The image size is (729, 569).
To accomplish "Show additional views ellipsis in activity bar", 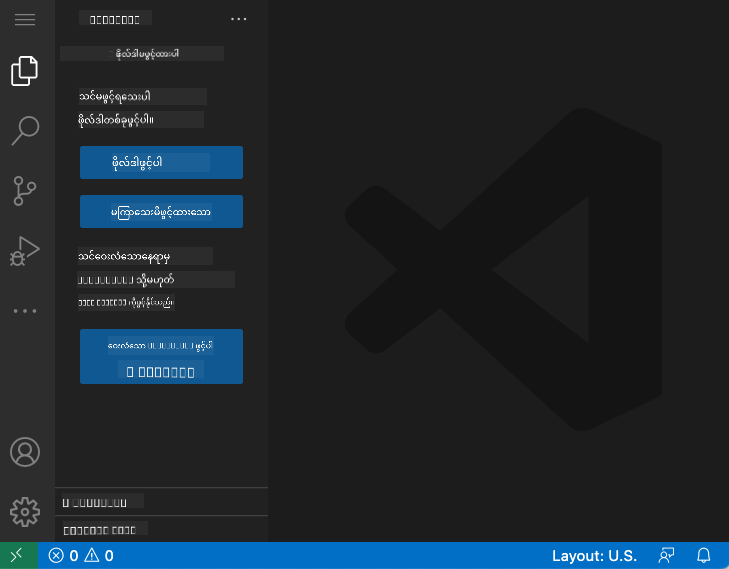I will coord(25,311).
